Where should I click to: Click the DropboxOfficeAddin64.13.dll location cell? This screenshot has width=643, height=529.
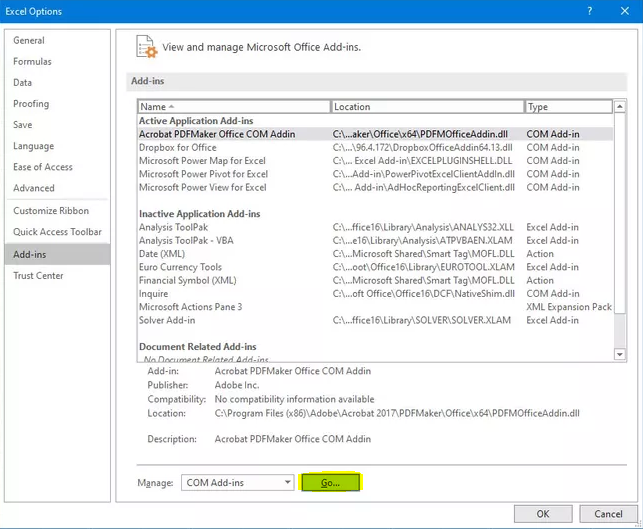(422, 148)
